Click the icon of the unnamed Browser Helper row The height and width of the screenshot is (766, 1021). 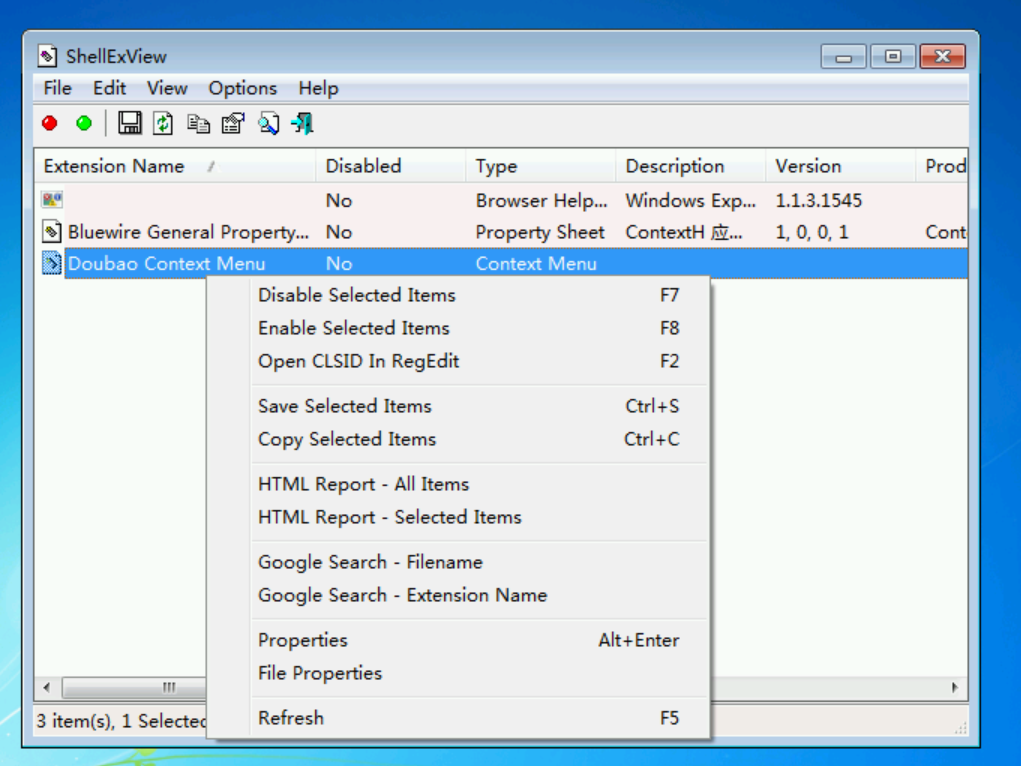point(52,199)
